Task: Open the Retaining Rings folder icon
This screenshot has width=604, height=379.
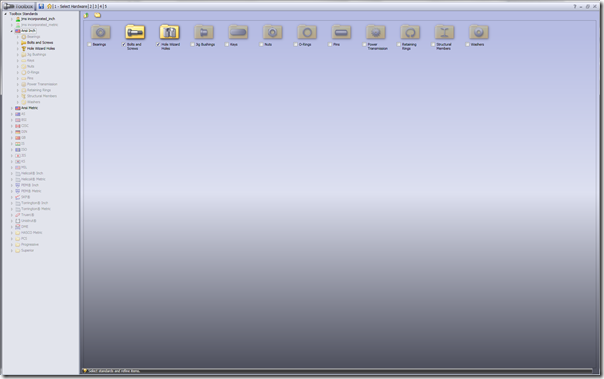Action: pyautogui.click(x=410, y=32)
